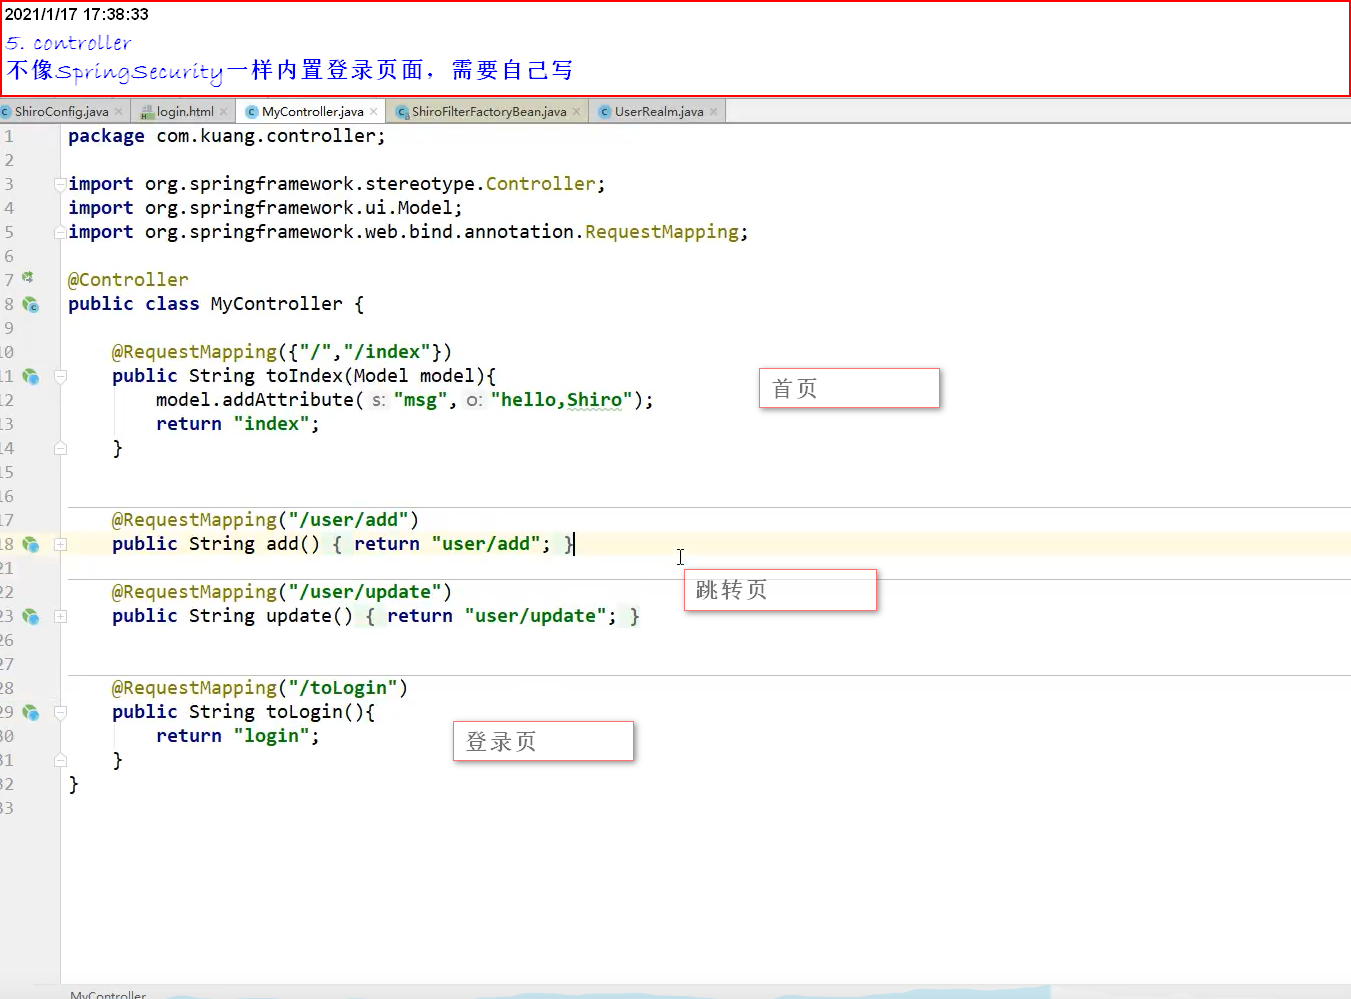The image size is (1351, 999).
Task: Collapse the toIndex method fold marker
Action: point(60,377)
